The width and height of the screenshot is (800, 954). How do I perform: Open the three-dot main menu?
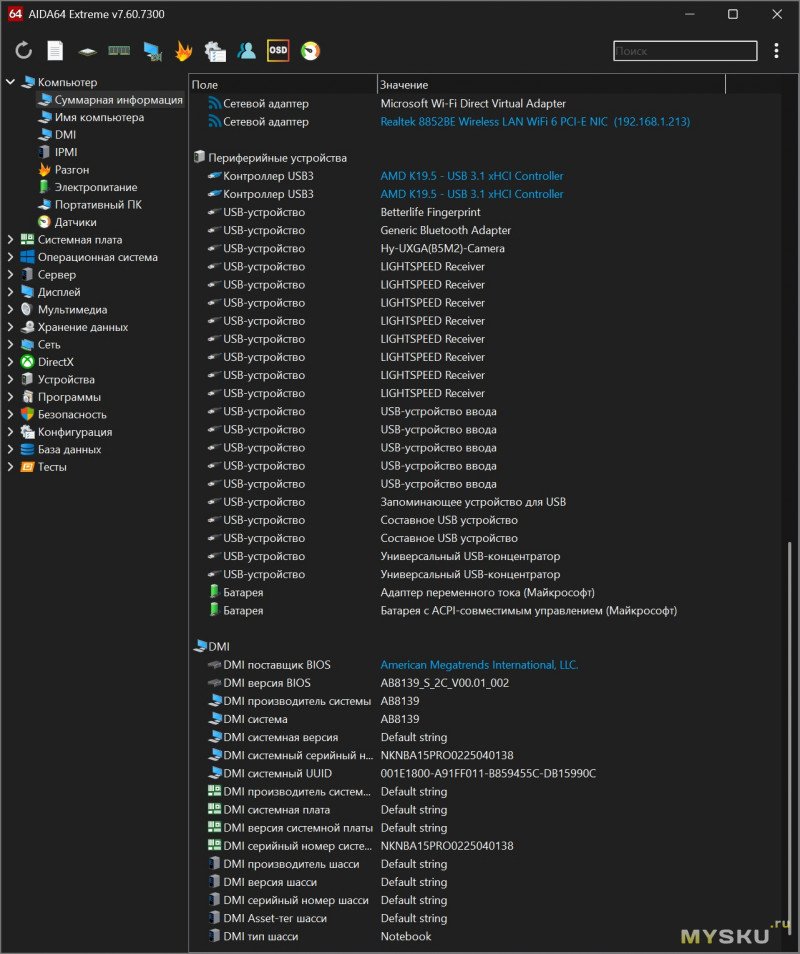776,50
